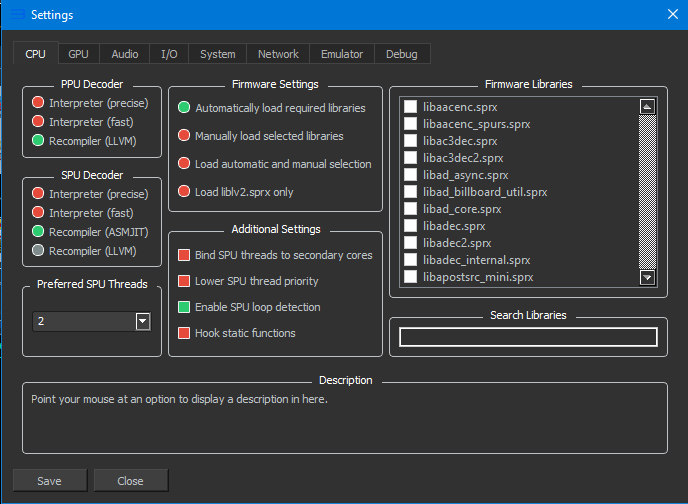Open the Audio tab
Image resolution: width=688 pixels, height=504 pixels.
pos(125,54)
